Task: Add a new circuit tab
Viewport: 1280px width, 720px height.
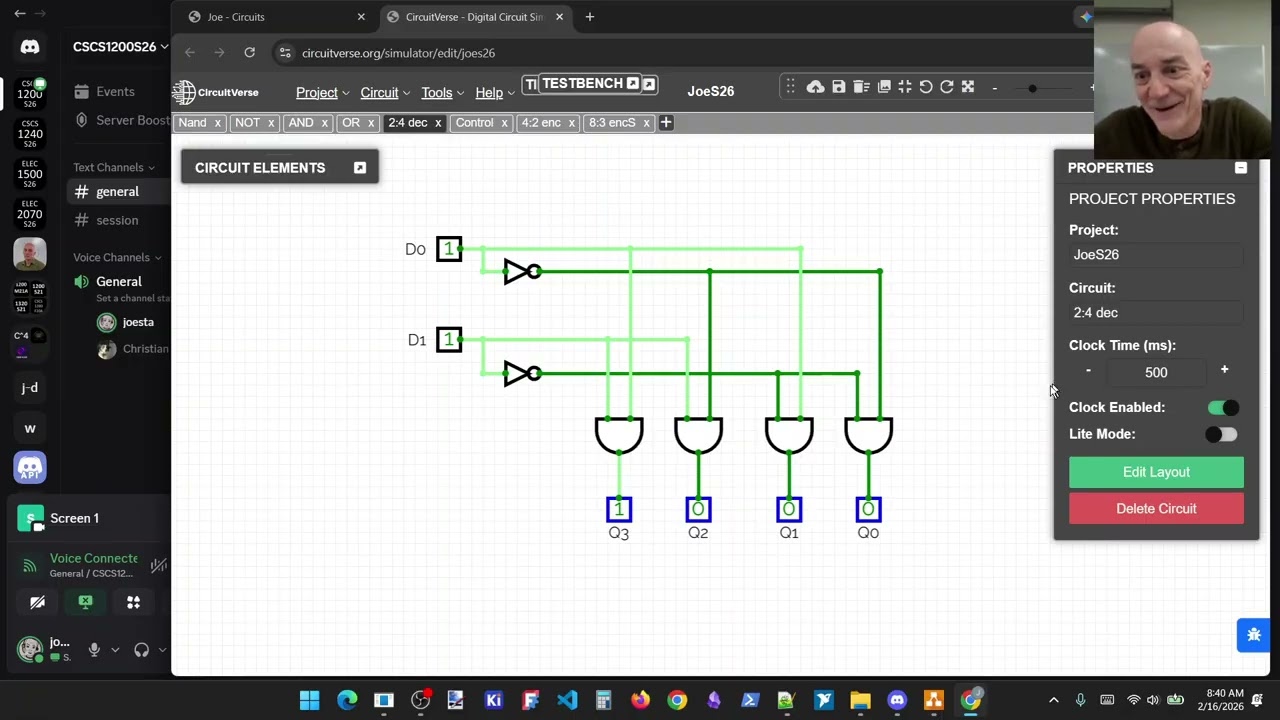Action: pyautogui.click(x=666, y=122)
